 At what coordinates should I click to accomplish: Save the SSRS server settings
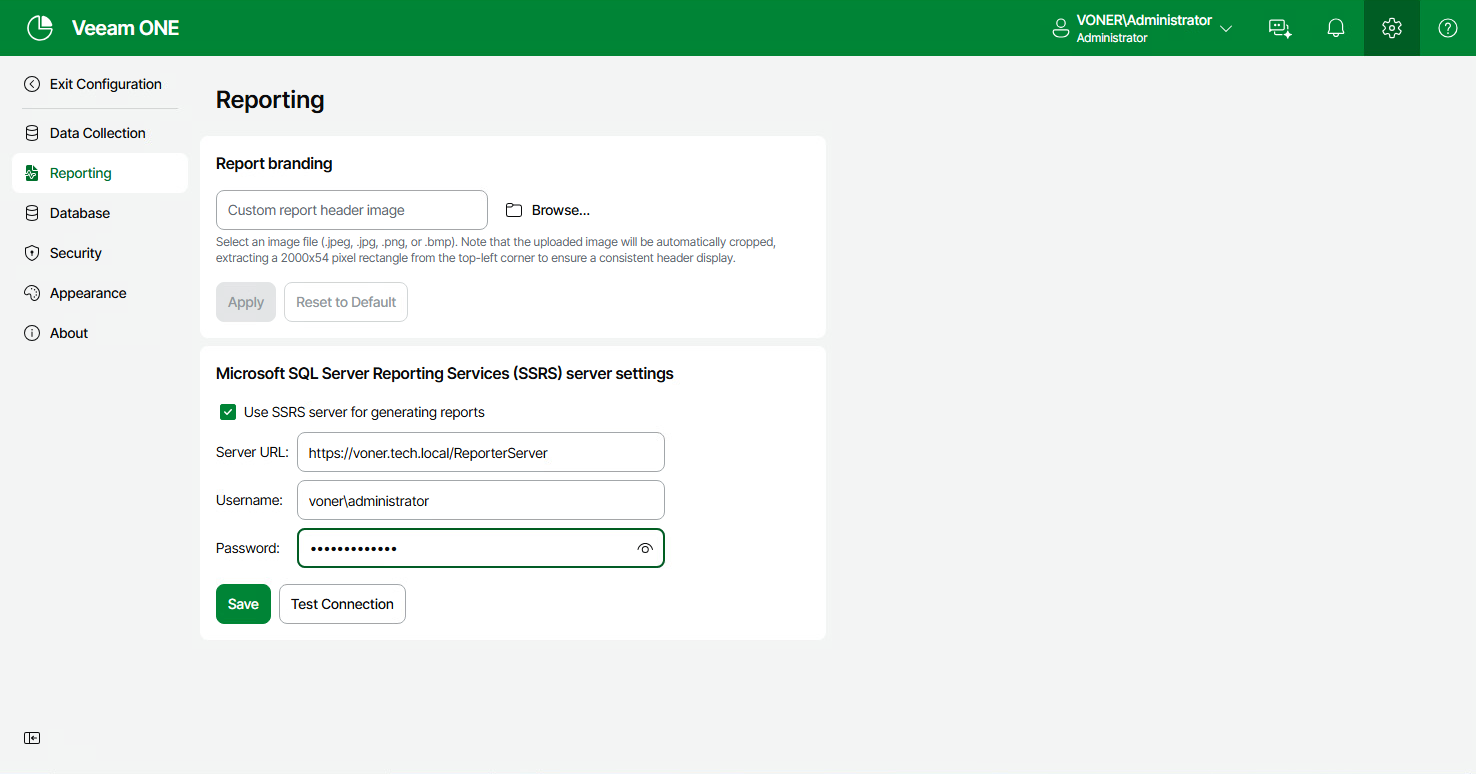pos(243,604)
